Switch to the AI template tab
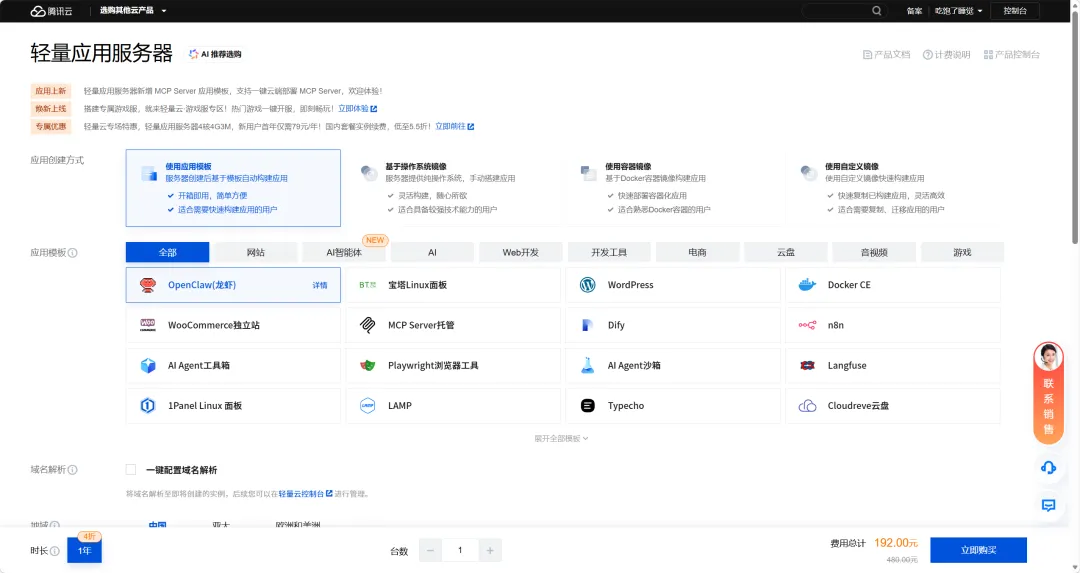This screenshot has width=1080, height=573. point(432,252)
